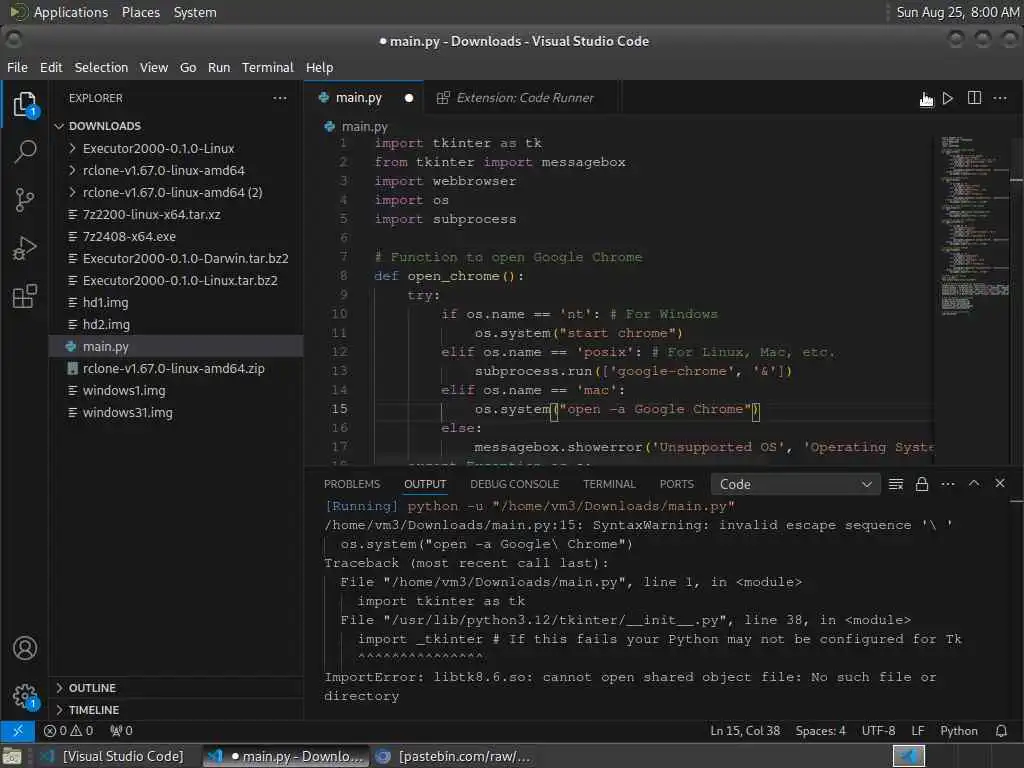Open the Run menu
The width and height of the screenshot is (1024, 768).
[x=219, y=67]
